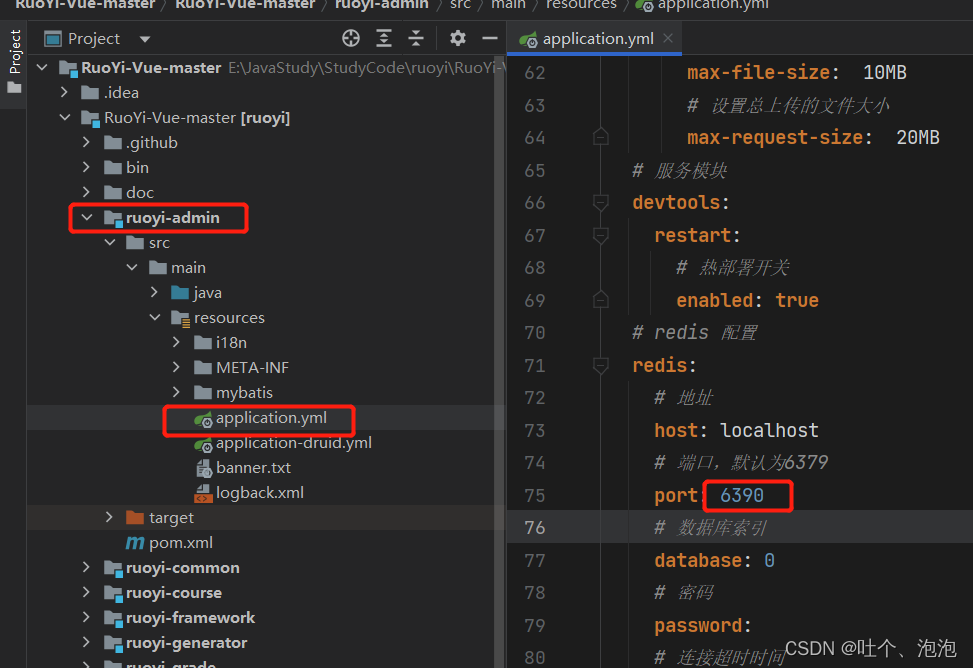Click the database value 0

(x=769, y=561)
